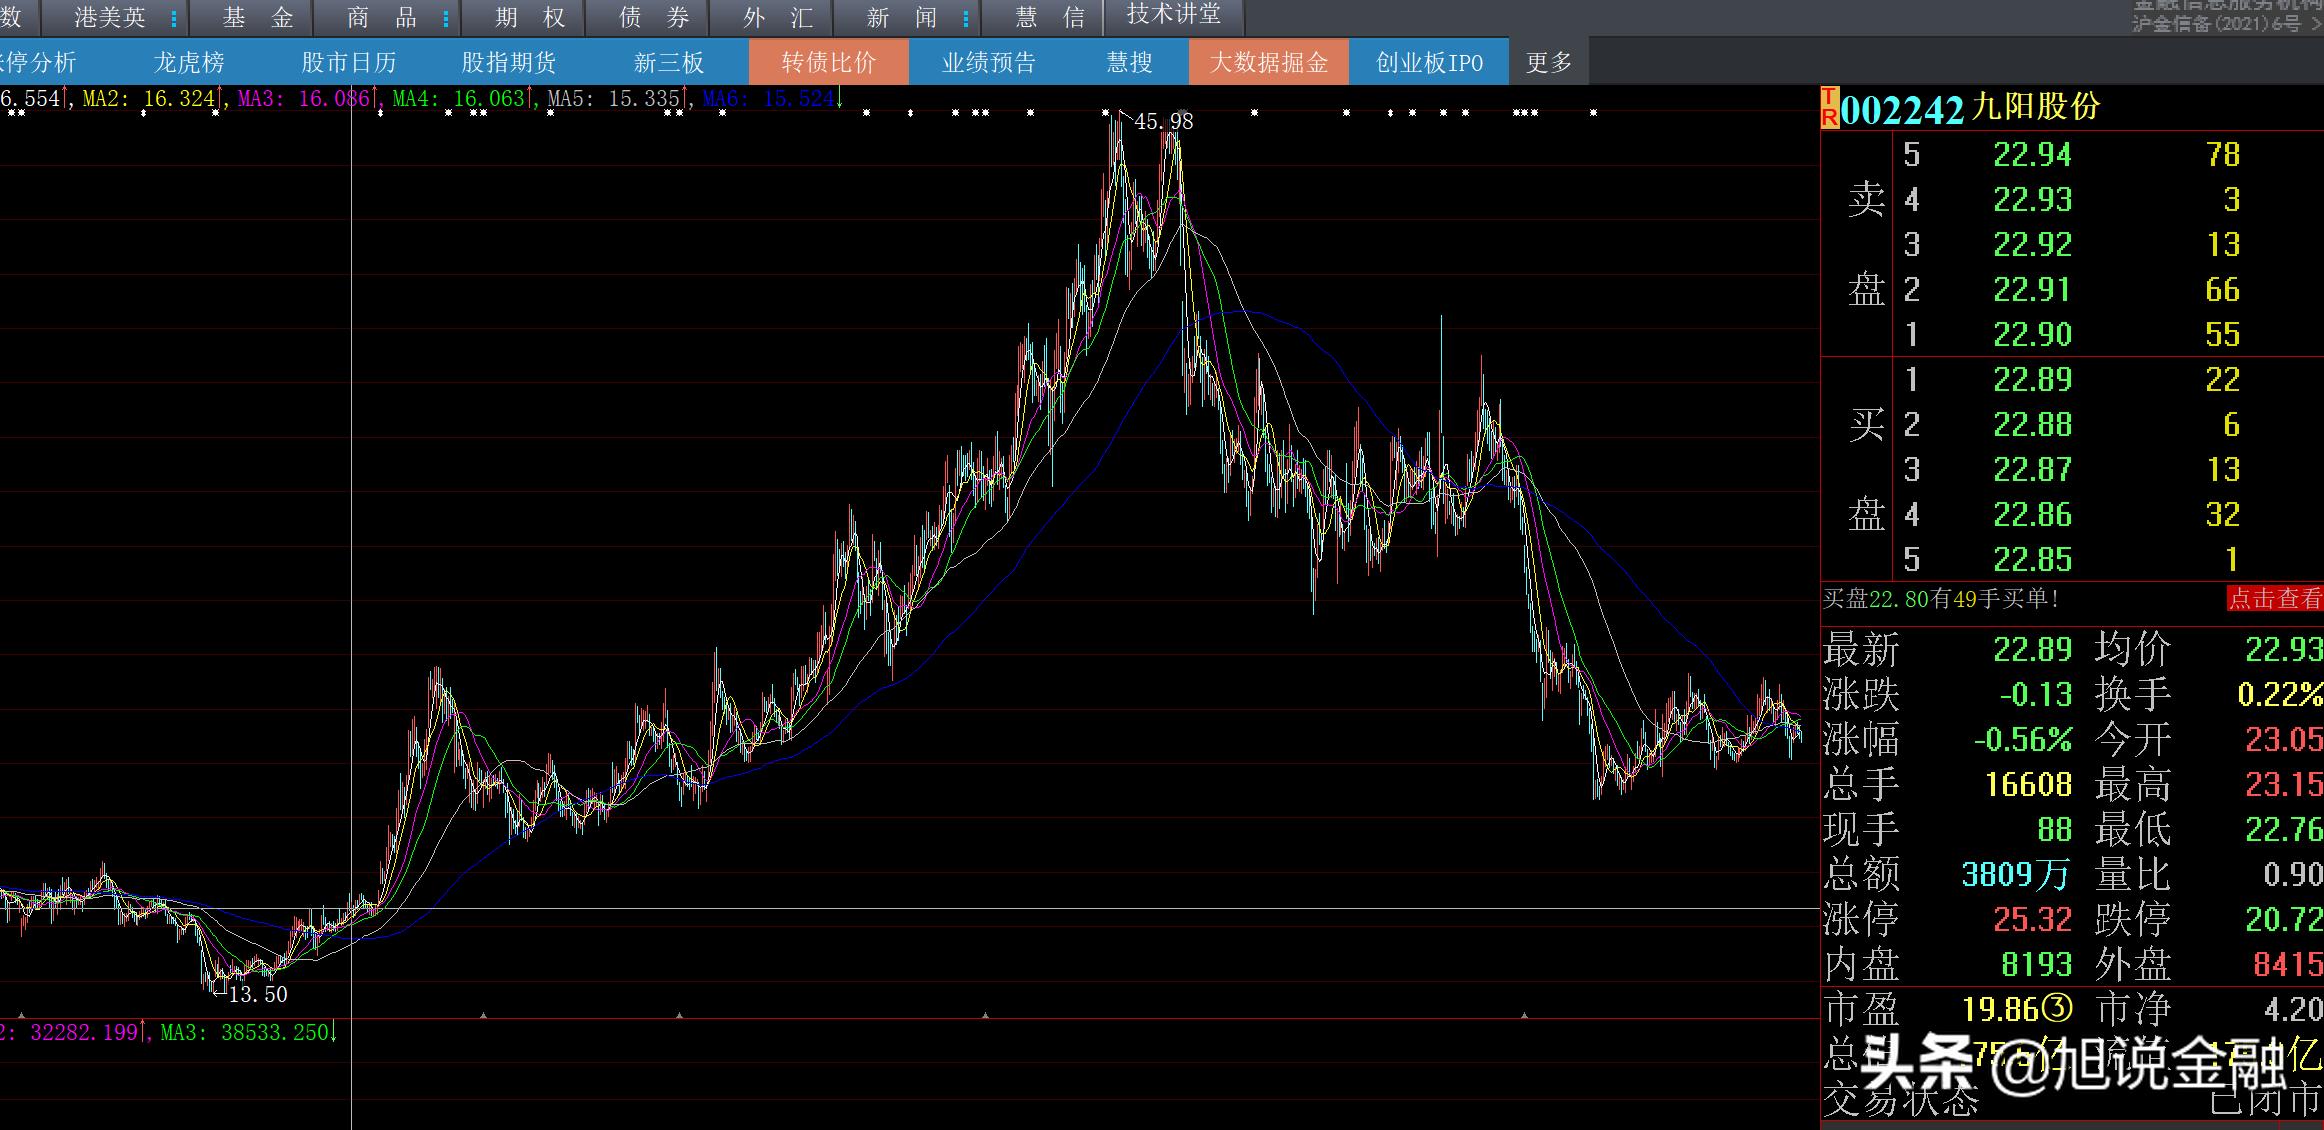The image size is (2324, 1130).
Task: Open the 外汇 menu item
Action: (x=777, y=18)
